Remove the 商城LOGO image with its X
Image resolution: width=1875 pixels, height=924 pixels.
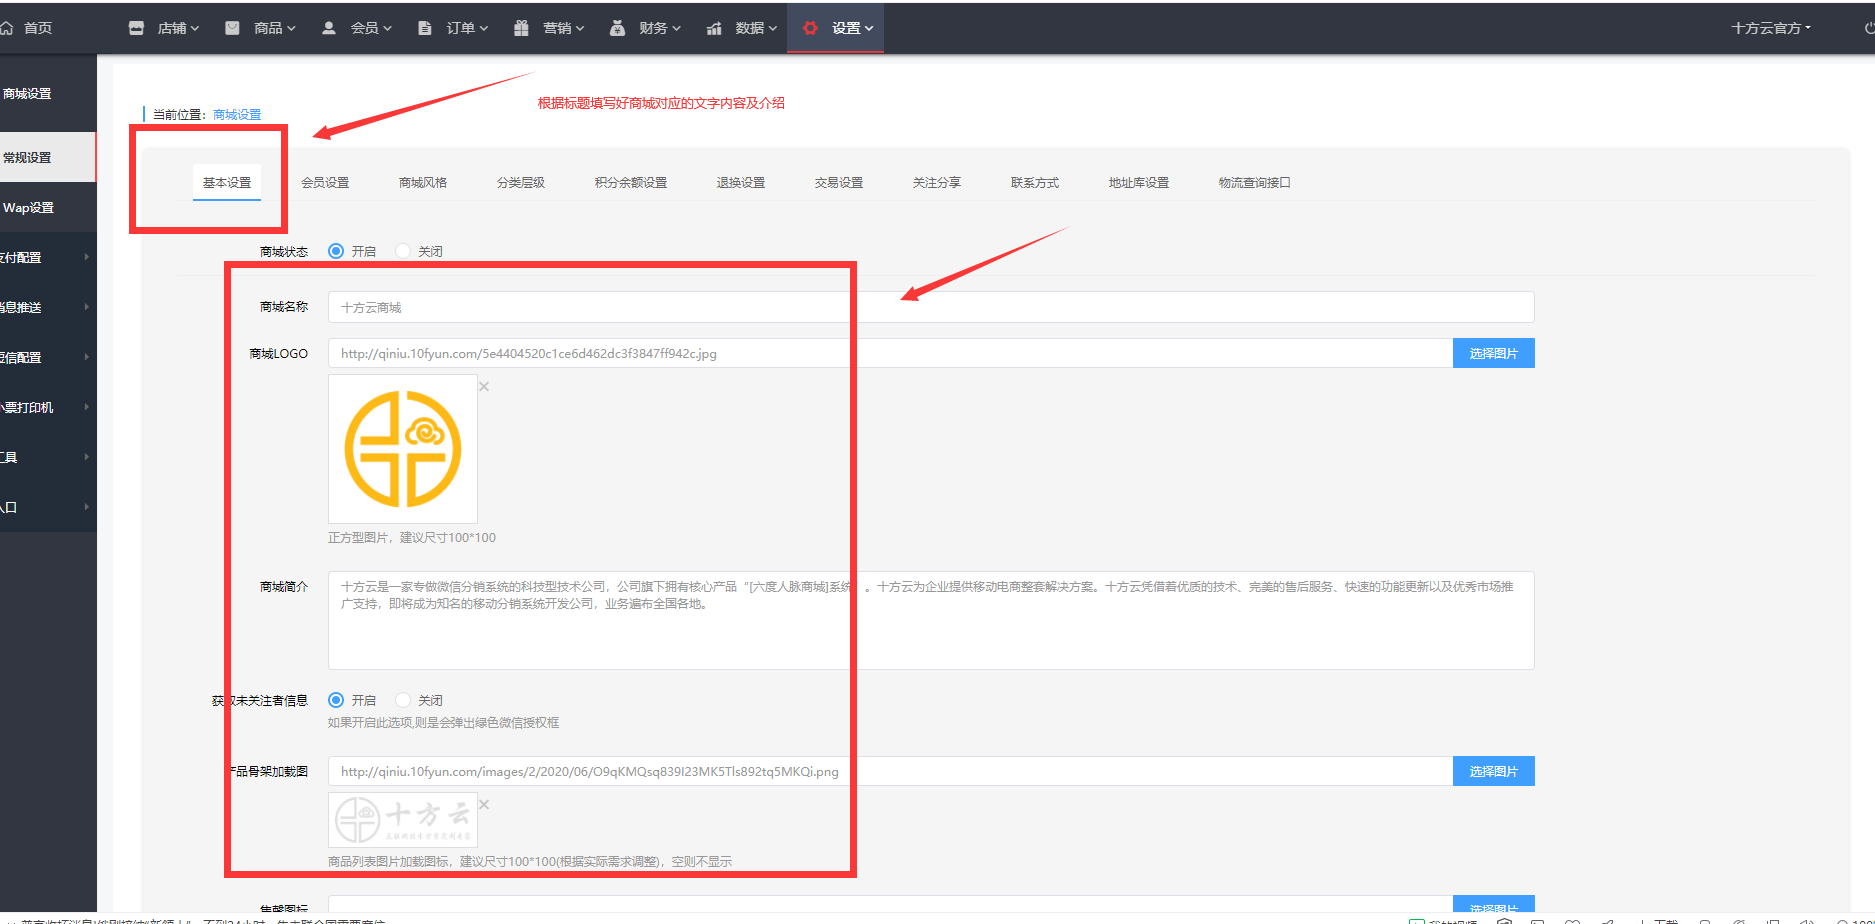(484, 386)
